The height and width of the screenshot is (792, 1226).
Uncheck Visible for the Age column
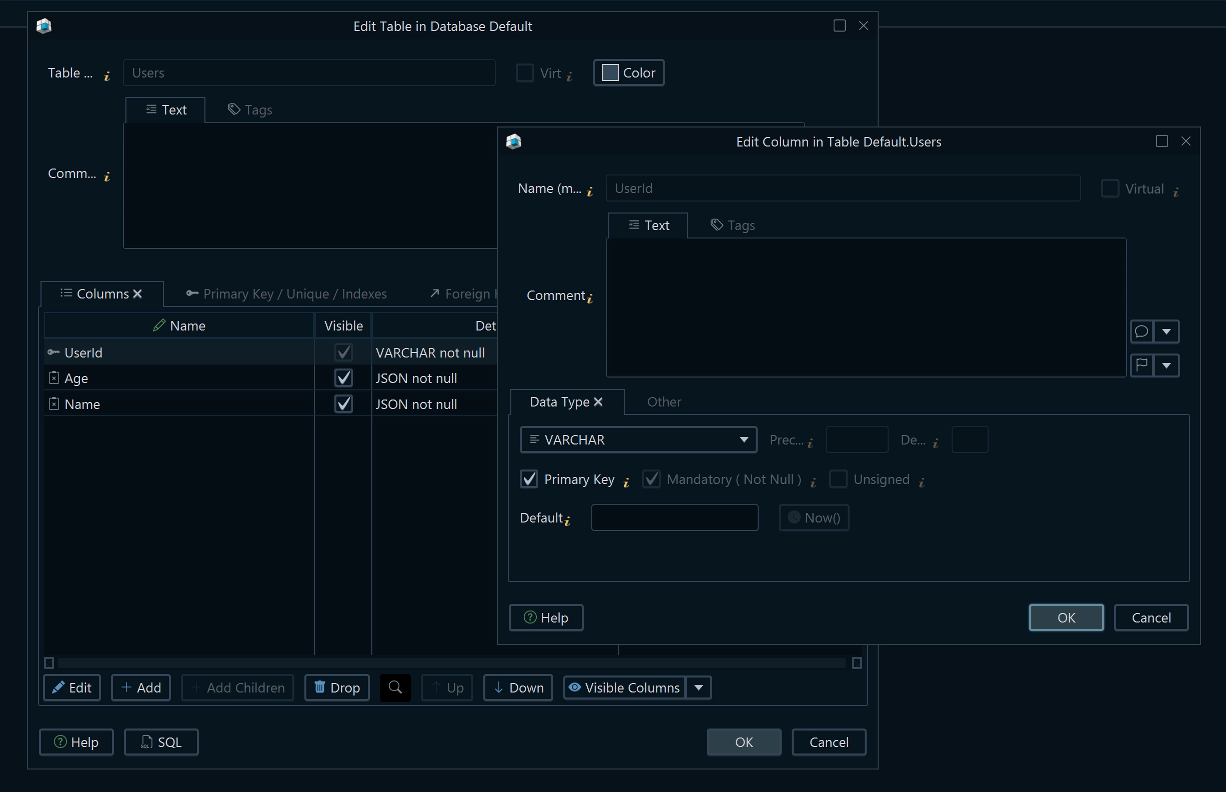coord(343,377)
